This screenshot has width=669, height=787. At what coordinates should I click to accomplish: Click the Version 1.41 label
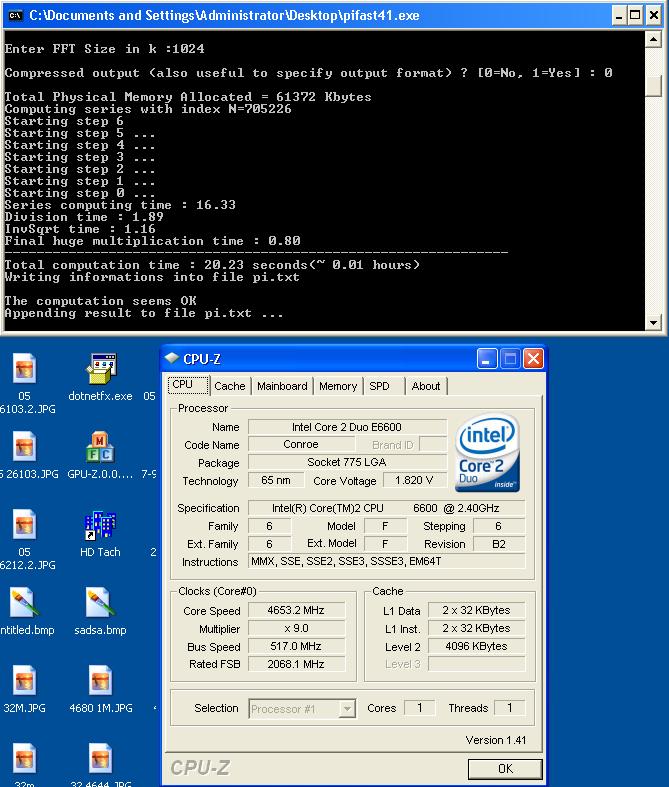tap(495, 740)
